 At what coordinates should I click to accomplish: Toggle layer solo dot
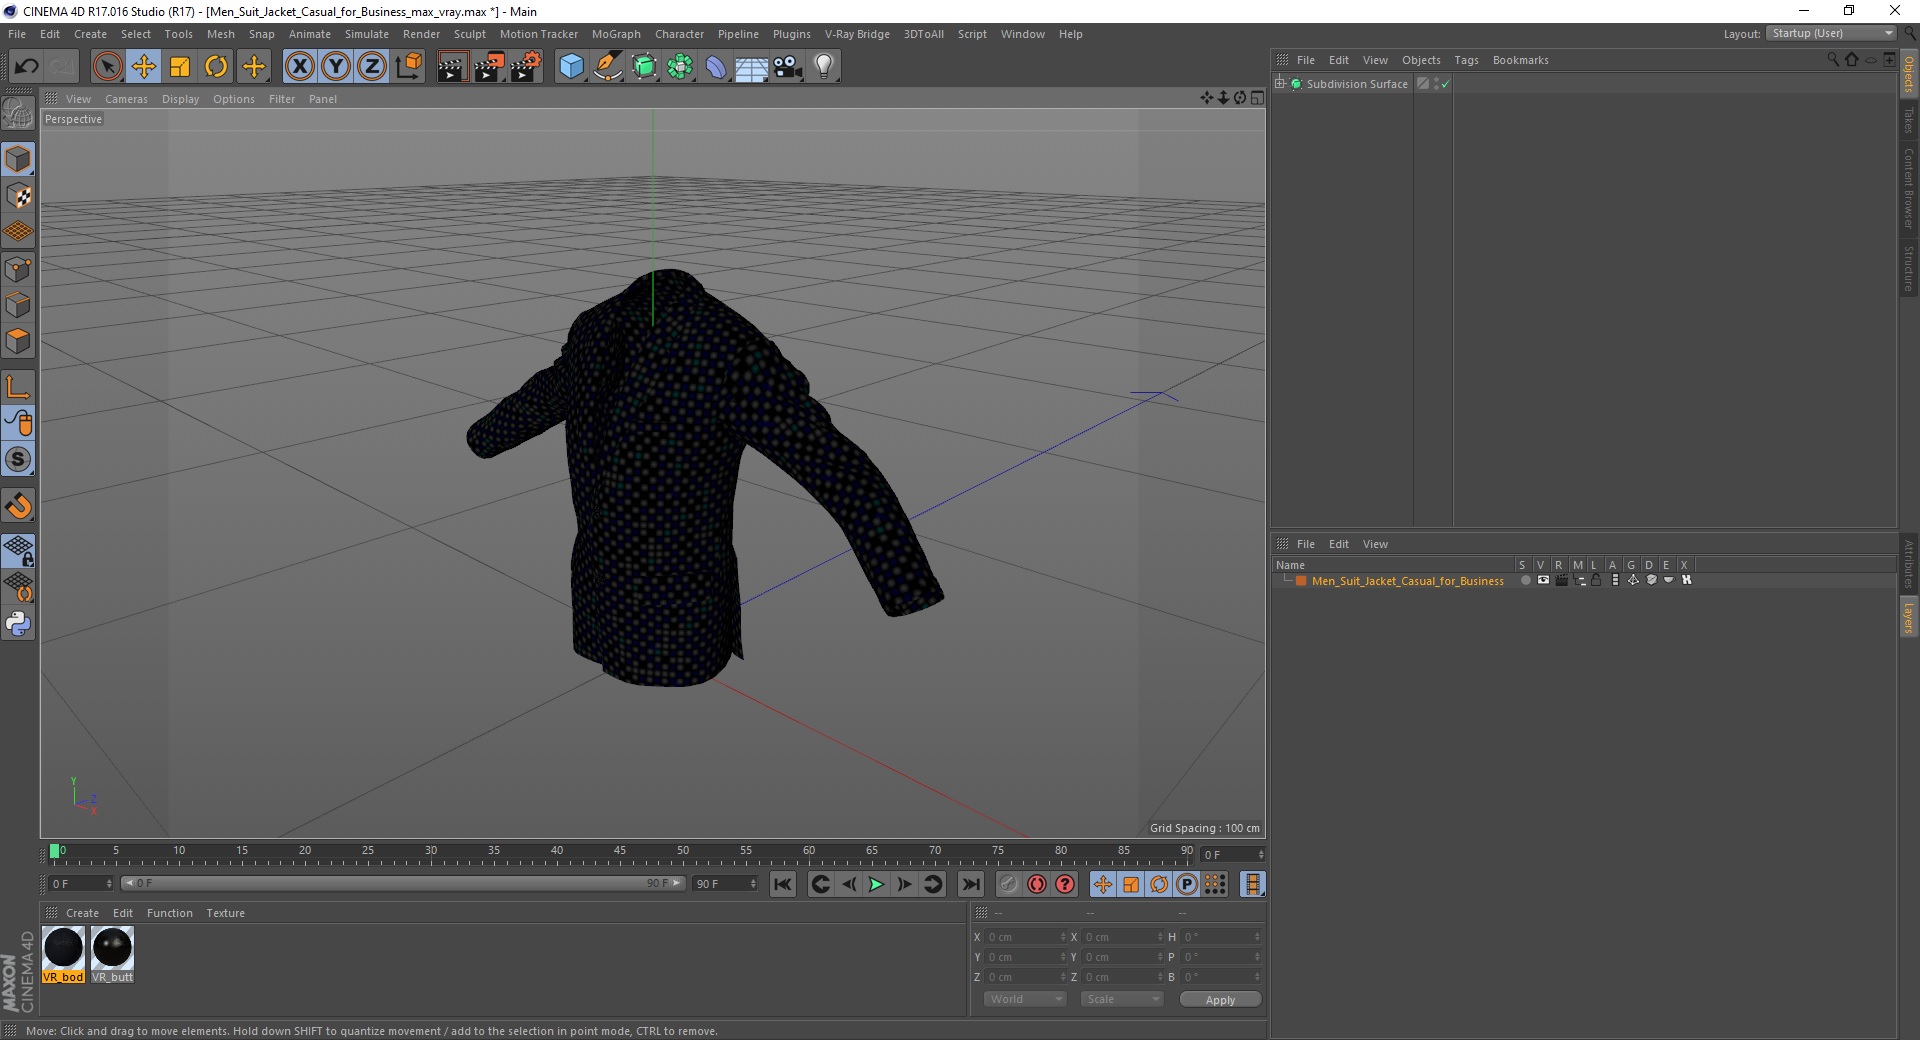click(1525, 580)
